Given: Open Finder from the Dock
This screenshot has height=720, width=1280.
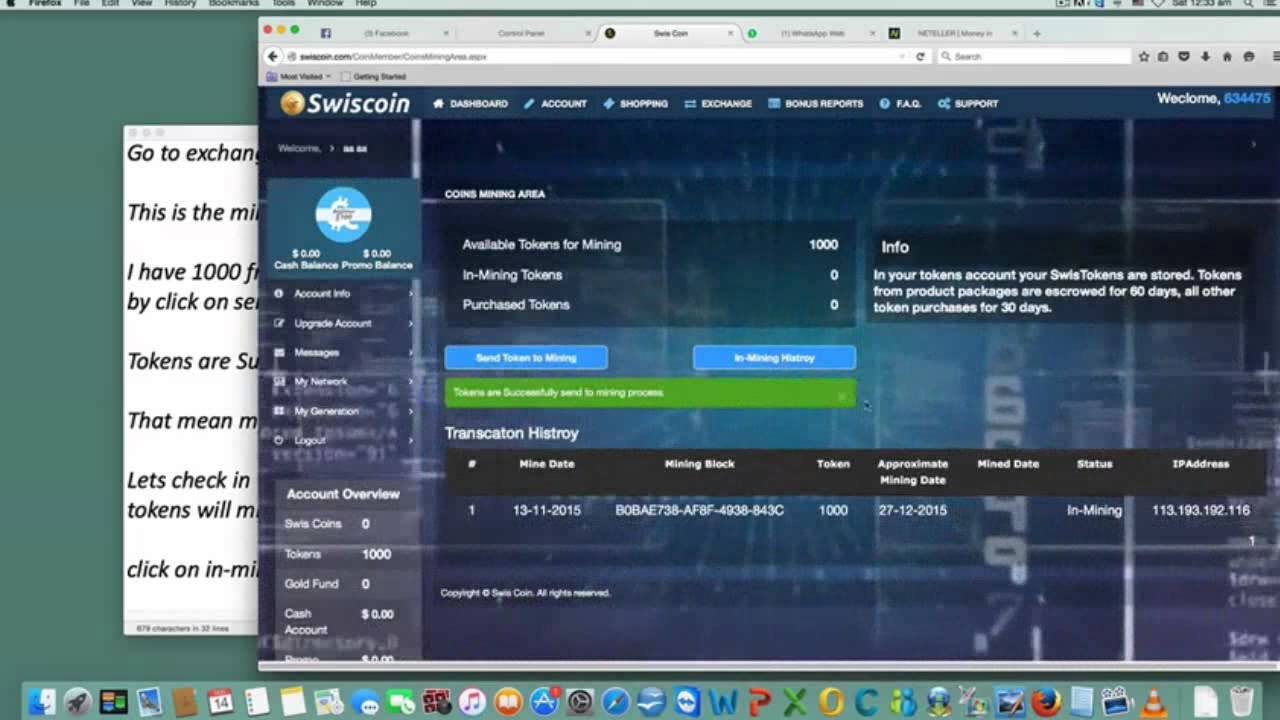Looking at the screenshot, I should (42, 702).
